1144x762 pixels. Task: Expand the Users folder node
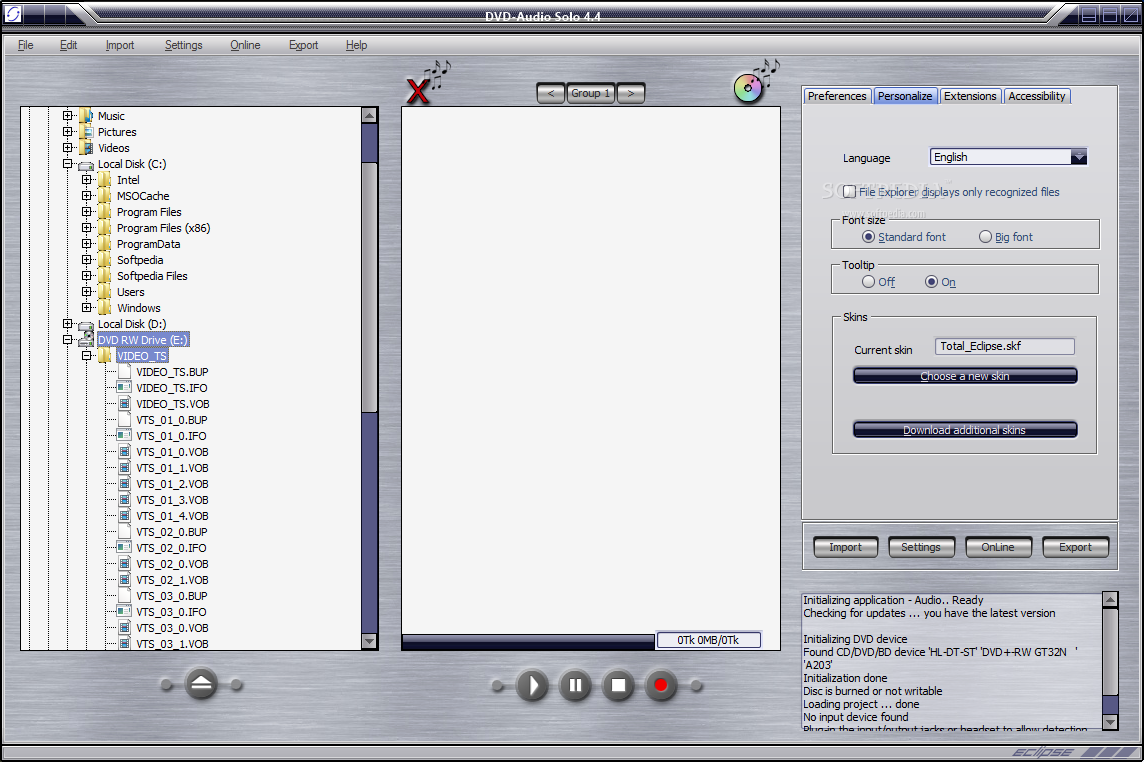point(86,292)
